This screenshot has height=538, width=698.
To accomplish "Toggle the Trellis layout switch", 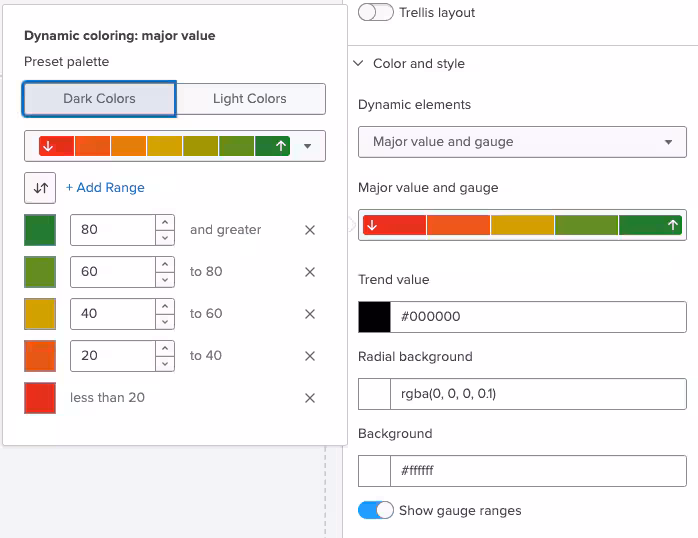I will [x=375, y=13].
